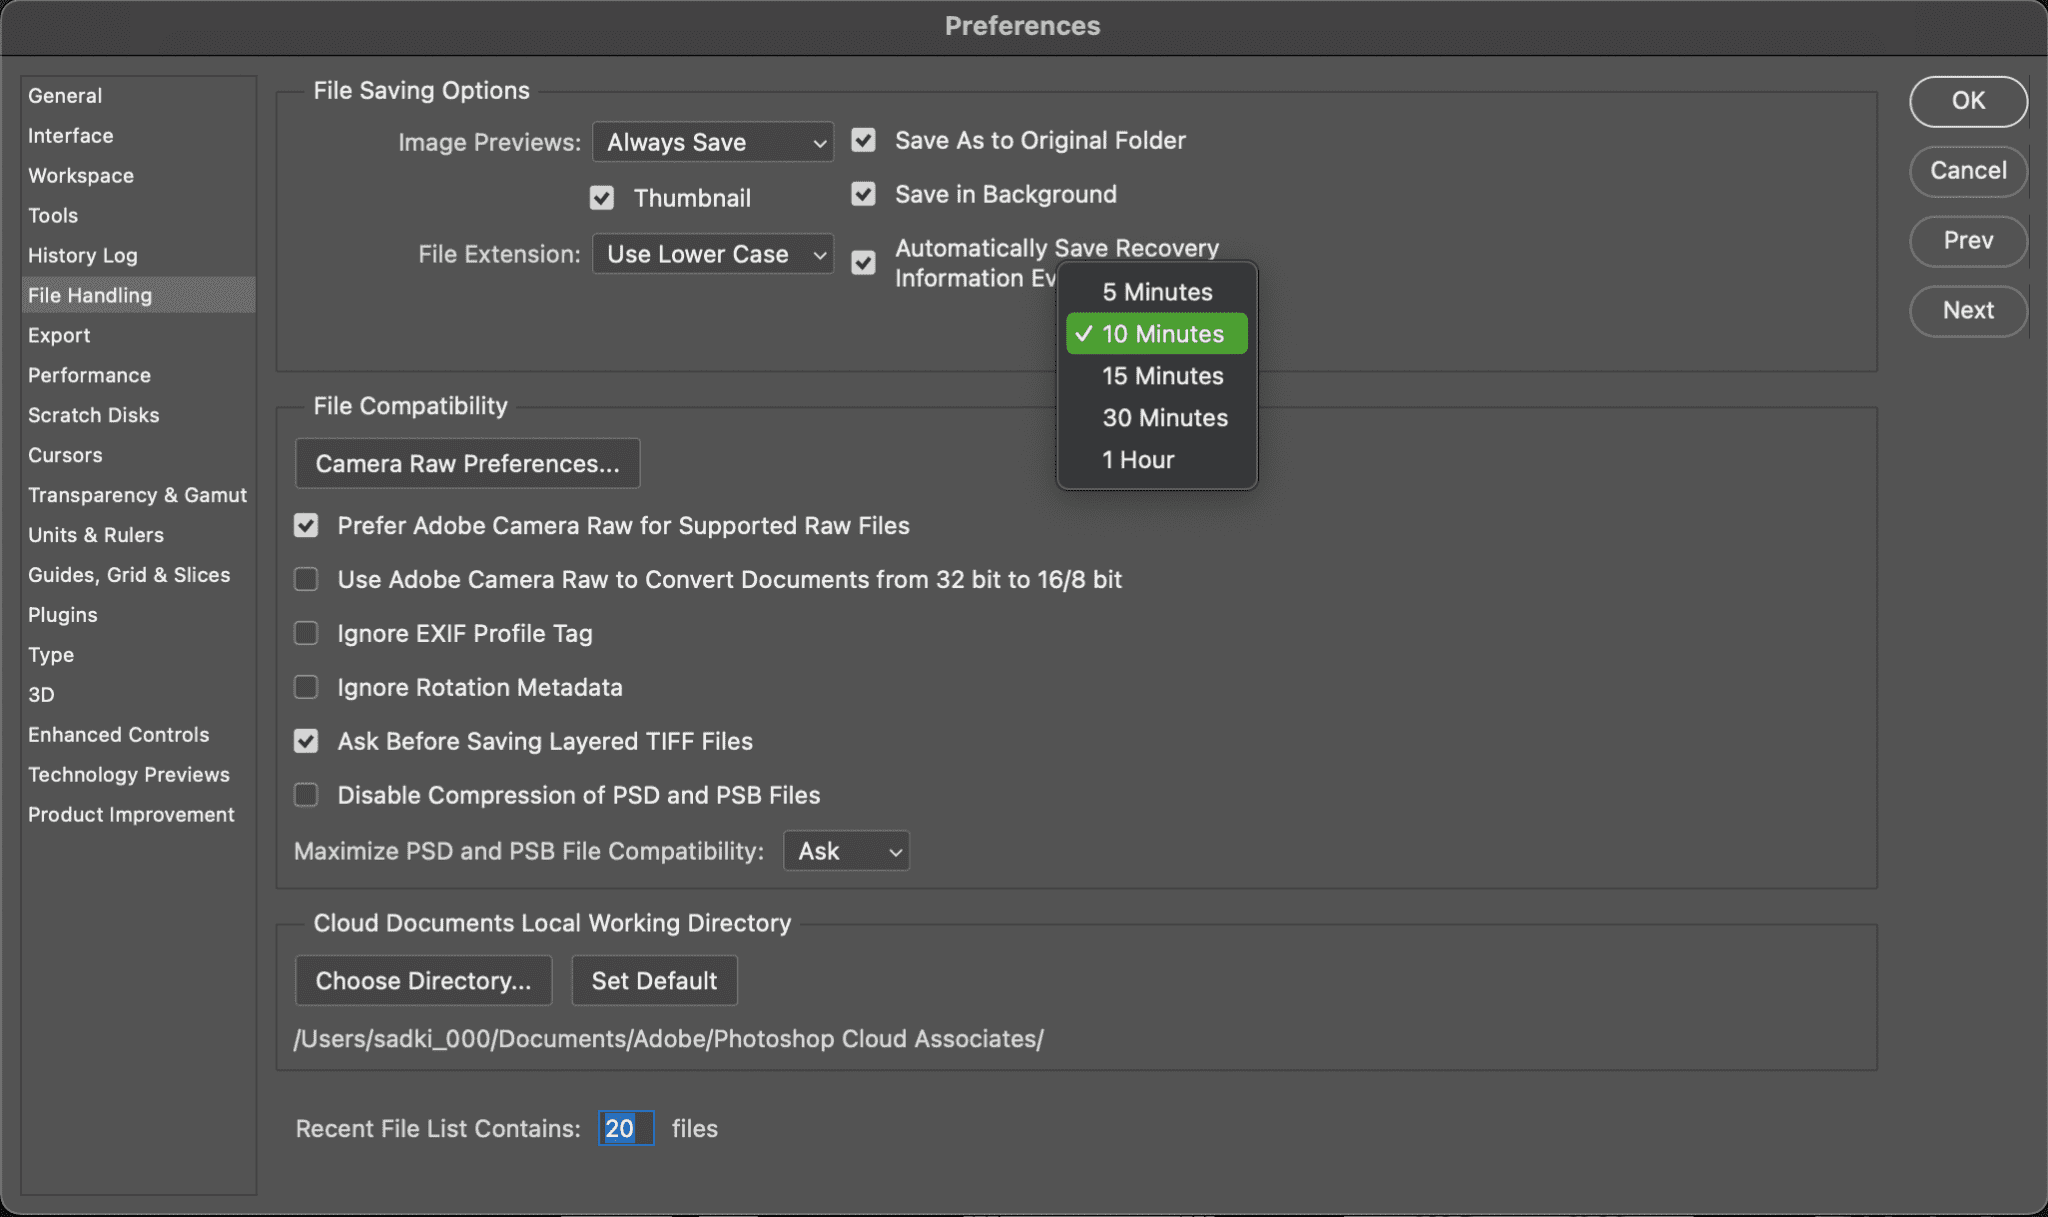
Task: Select 5 Minutes recovery interval
Action: tap(1156, 292)
